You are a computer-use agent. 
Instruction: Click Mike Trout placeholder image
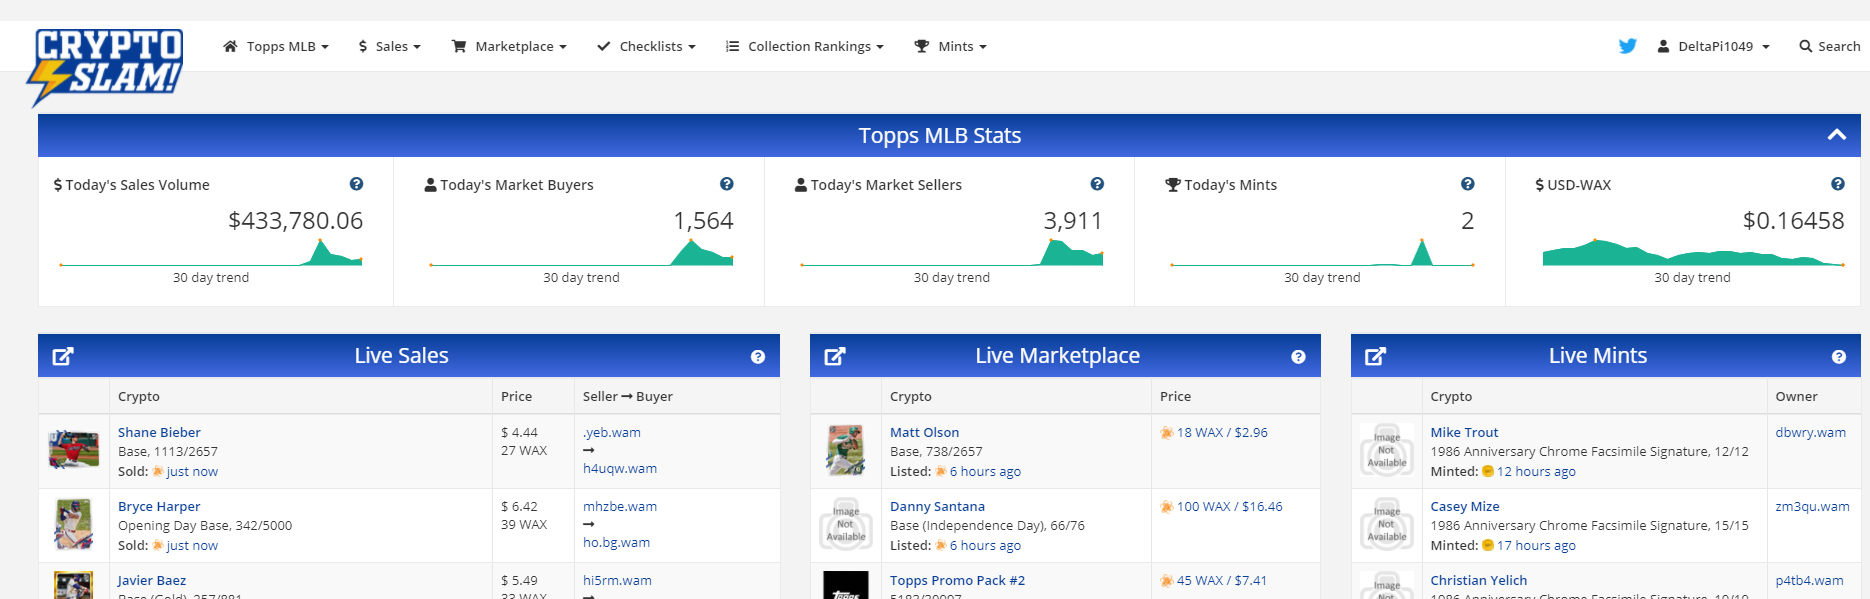(1386, 451)
